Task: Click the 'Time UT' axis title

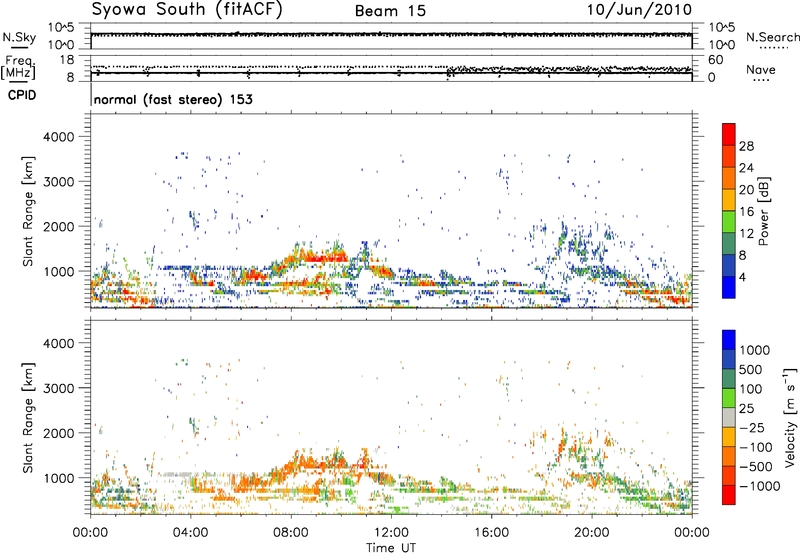Action: point(391,547)
